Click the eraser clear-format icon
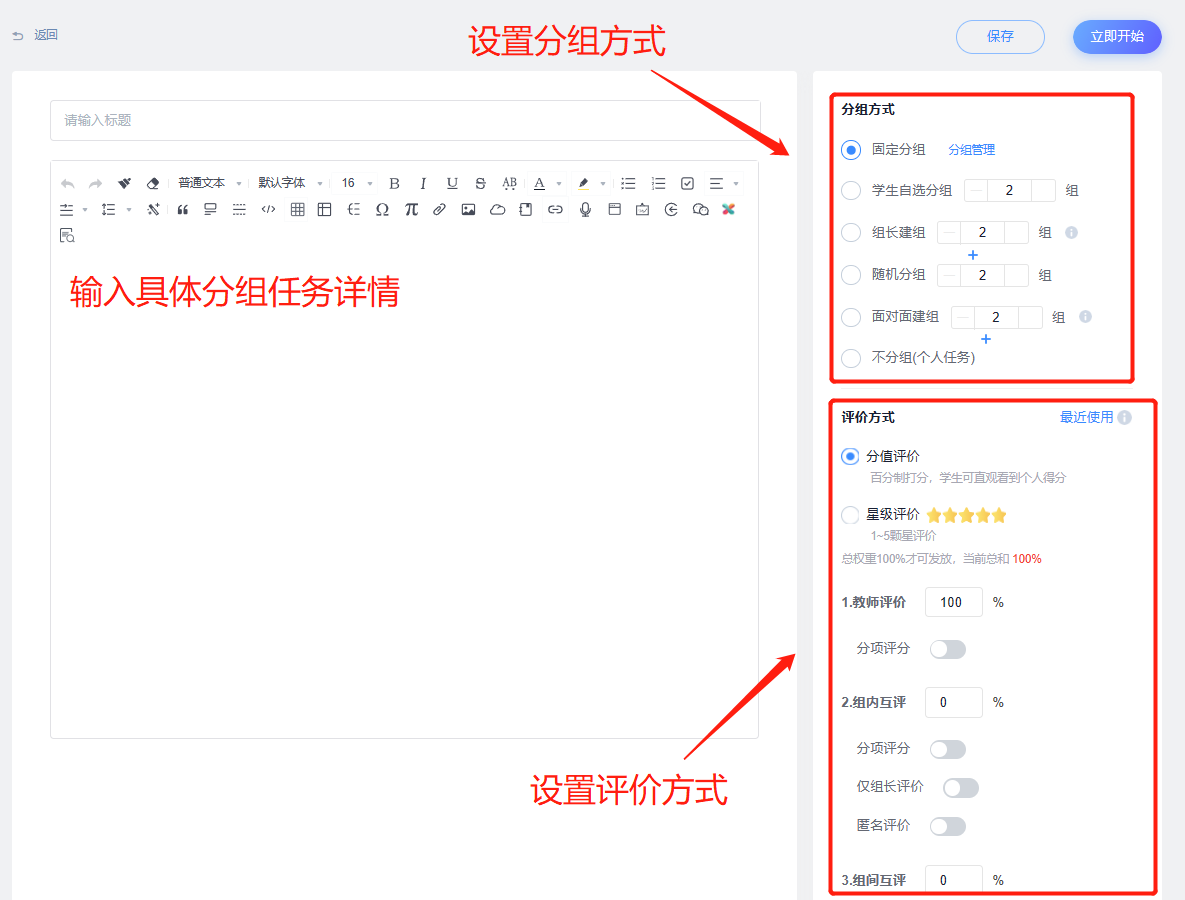 pos(153,183)
